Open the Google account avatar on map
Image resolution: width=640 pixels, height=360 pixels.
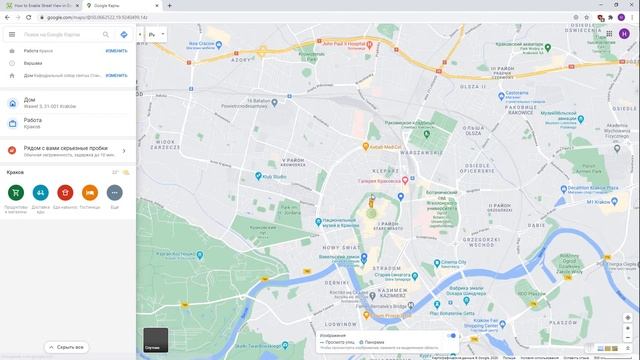pos(624,34)
